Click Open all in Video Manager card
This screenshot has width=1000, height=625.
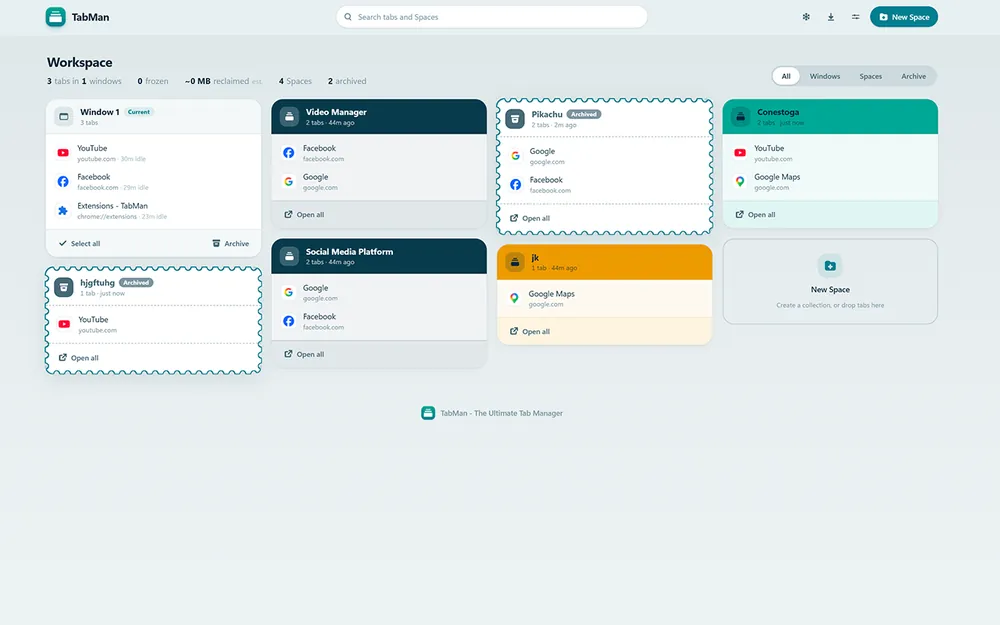coord(304,215)
